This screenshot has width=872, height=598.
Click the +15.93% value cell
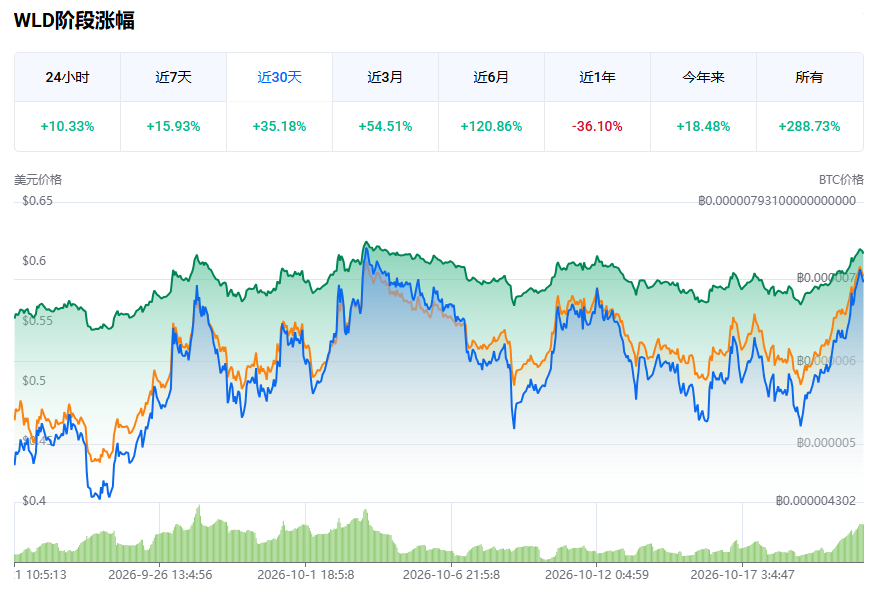click(x=174, y=126)
